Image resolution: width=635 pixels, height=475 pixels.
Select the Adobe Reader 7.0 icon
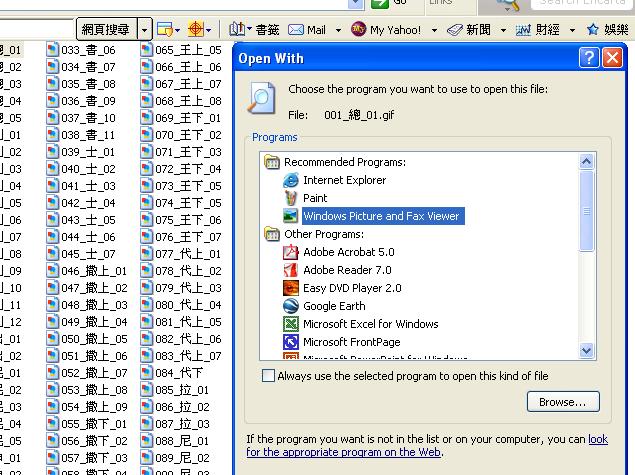pyautogui.click(x=291, y=270)
